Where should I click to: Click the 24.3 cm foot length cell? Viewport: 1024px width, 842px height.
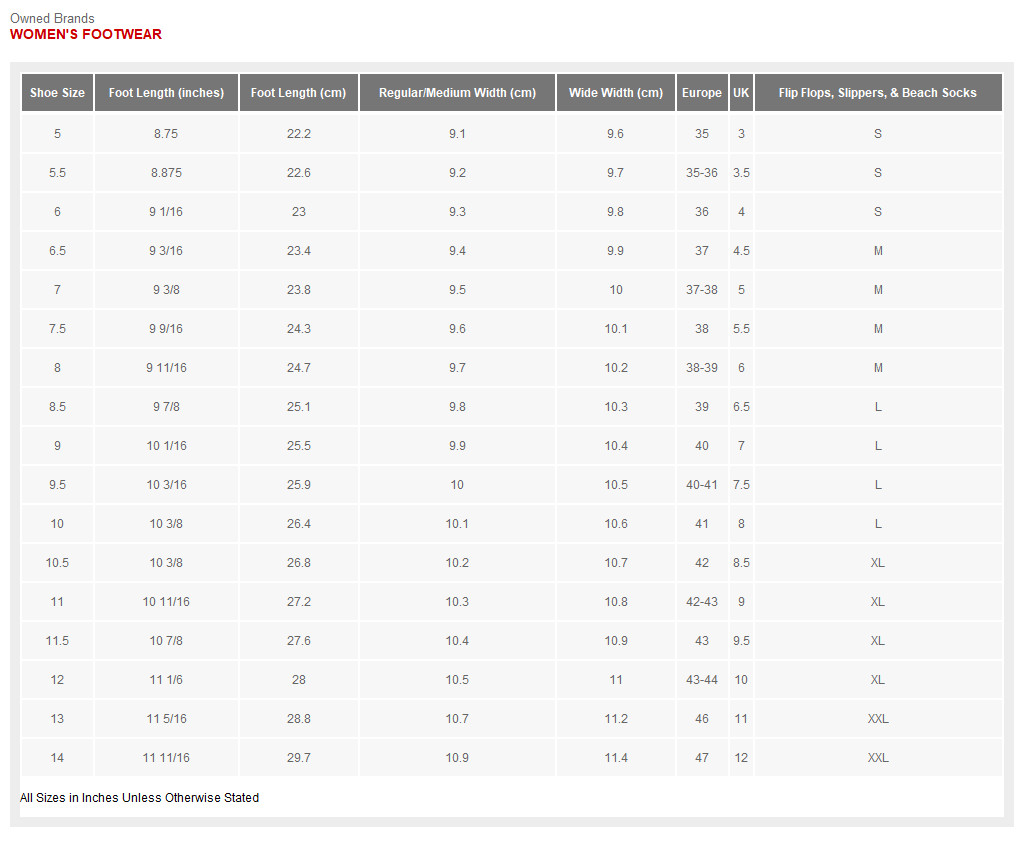pos(298,329)
